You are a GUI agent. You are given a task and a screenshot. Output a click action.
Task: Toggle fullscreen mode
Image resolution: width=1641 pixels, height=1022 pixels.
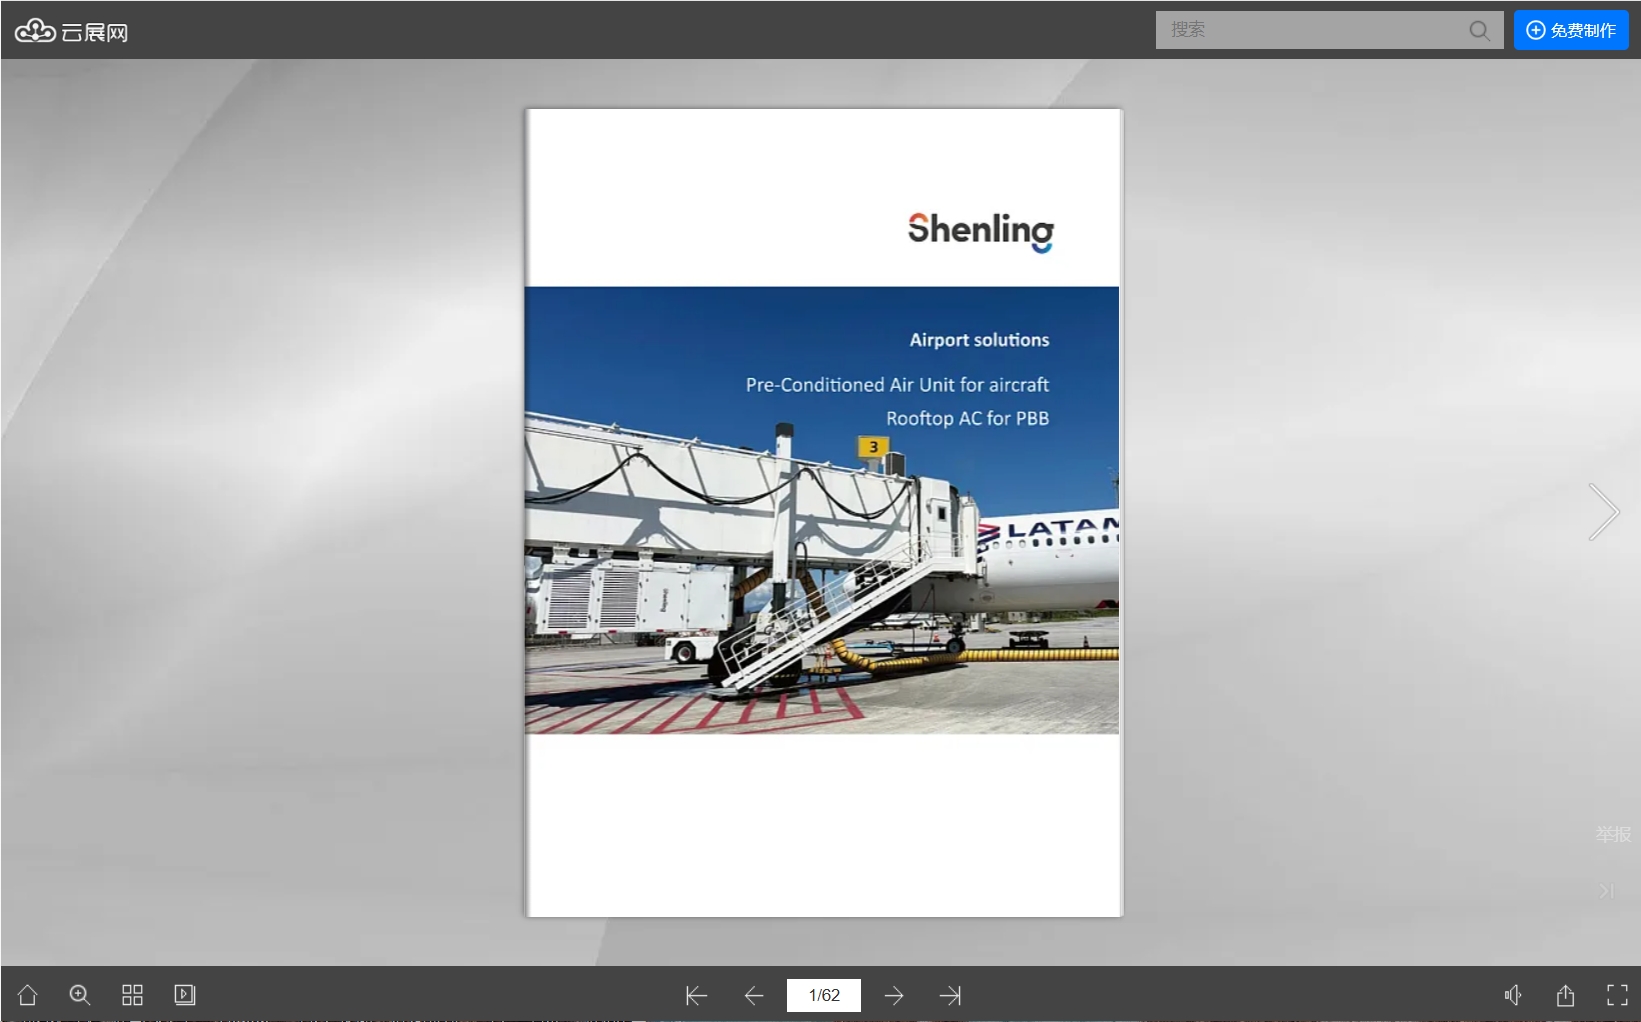(x=1617, y=995)
